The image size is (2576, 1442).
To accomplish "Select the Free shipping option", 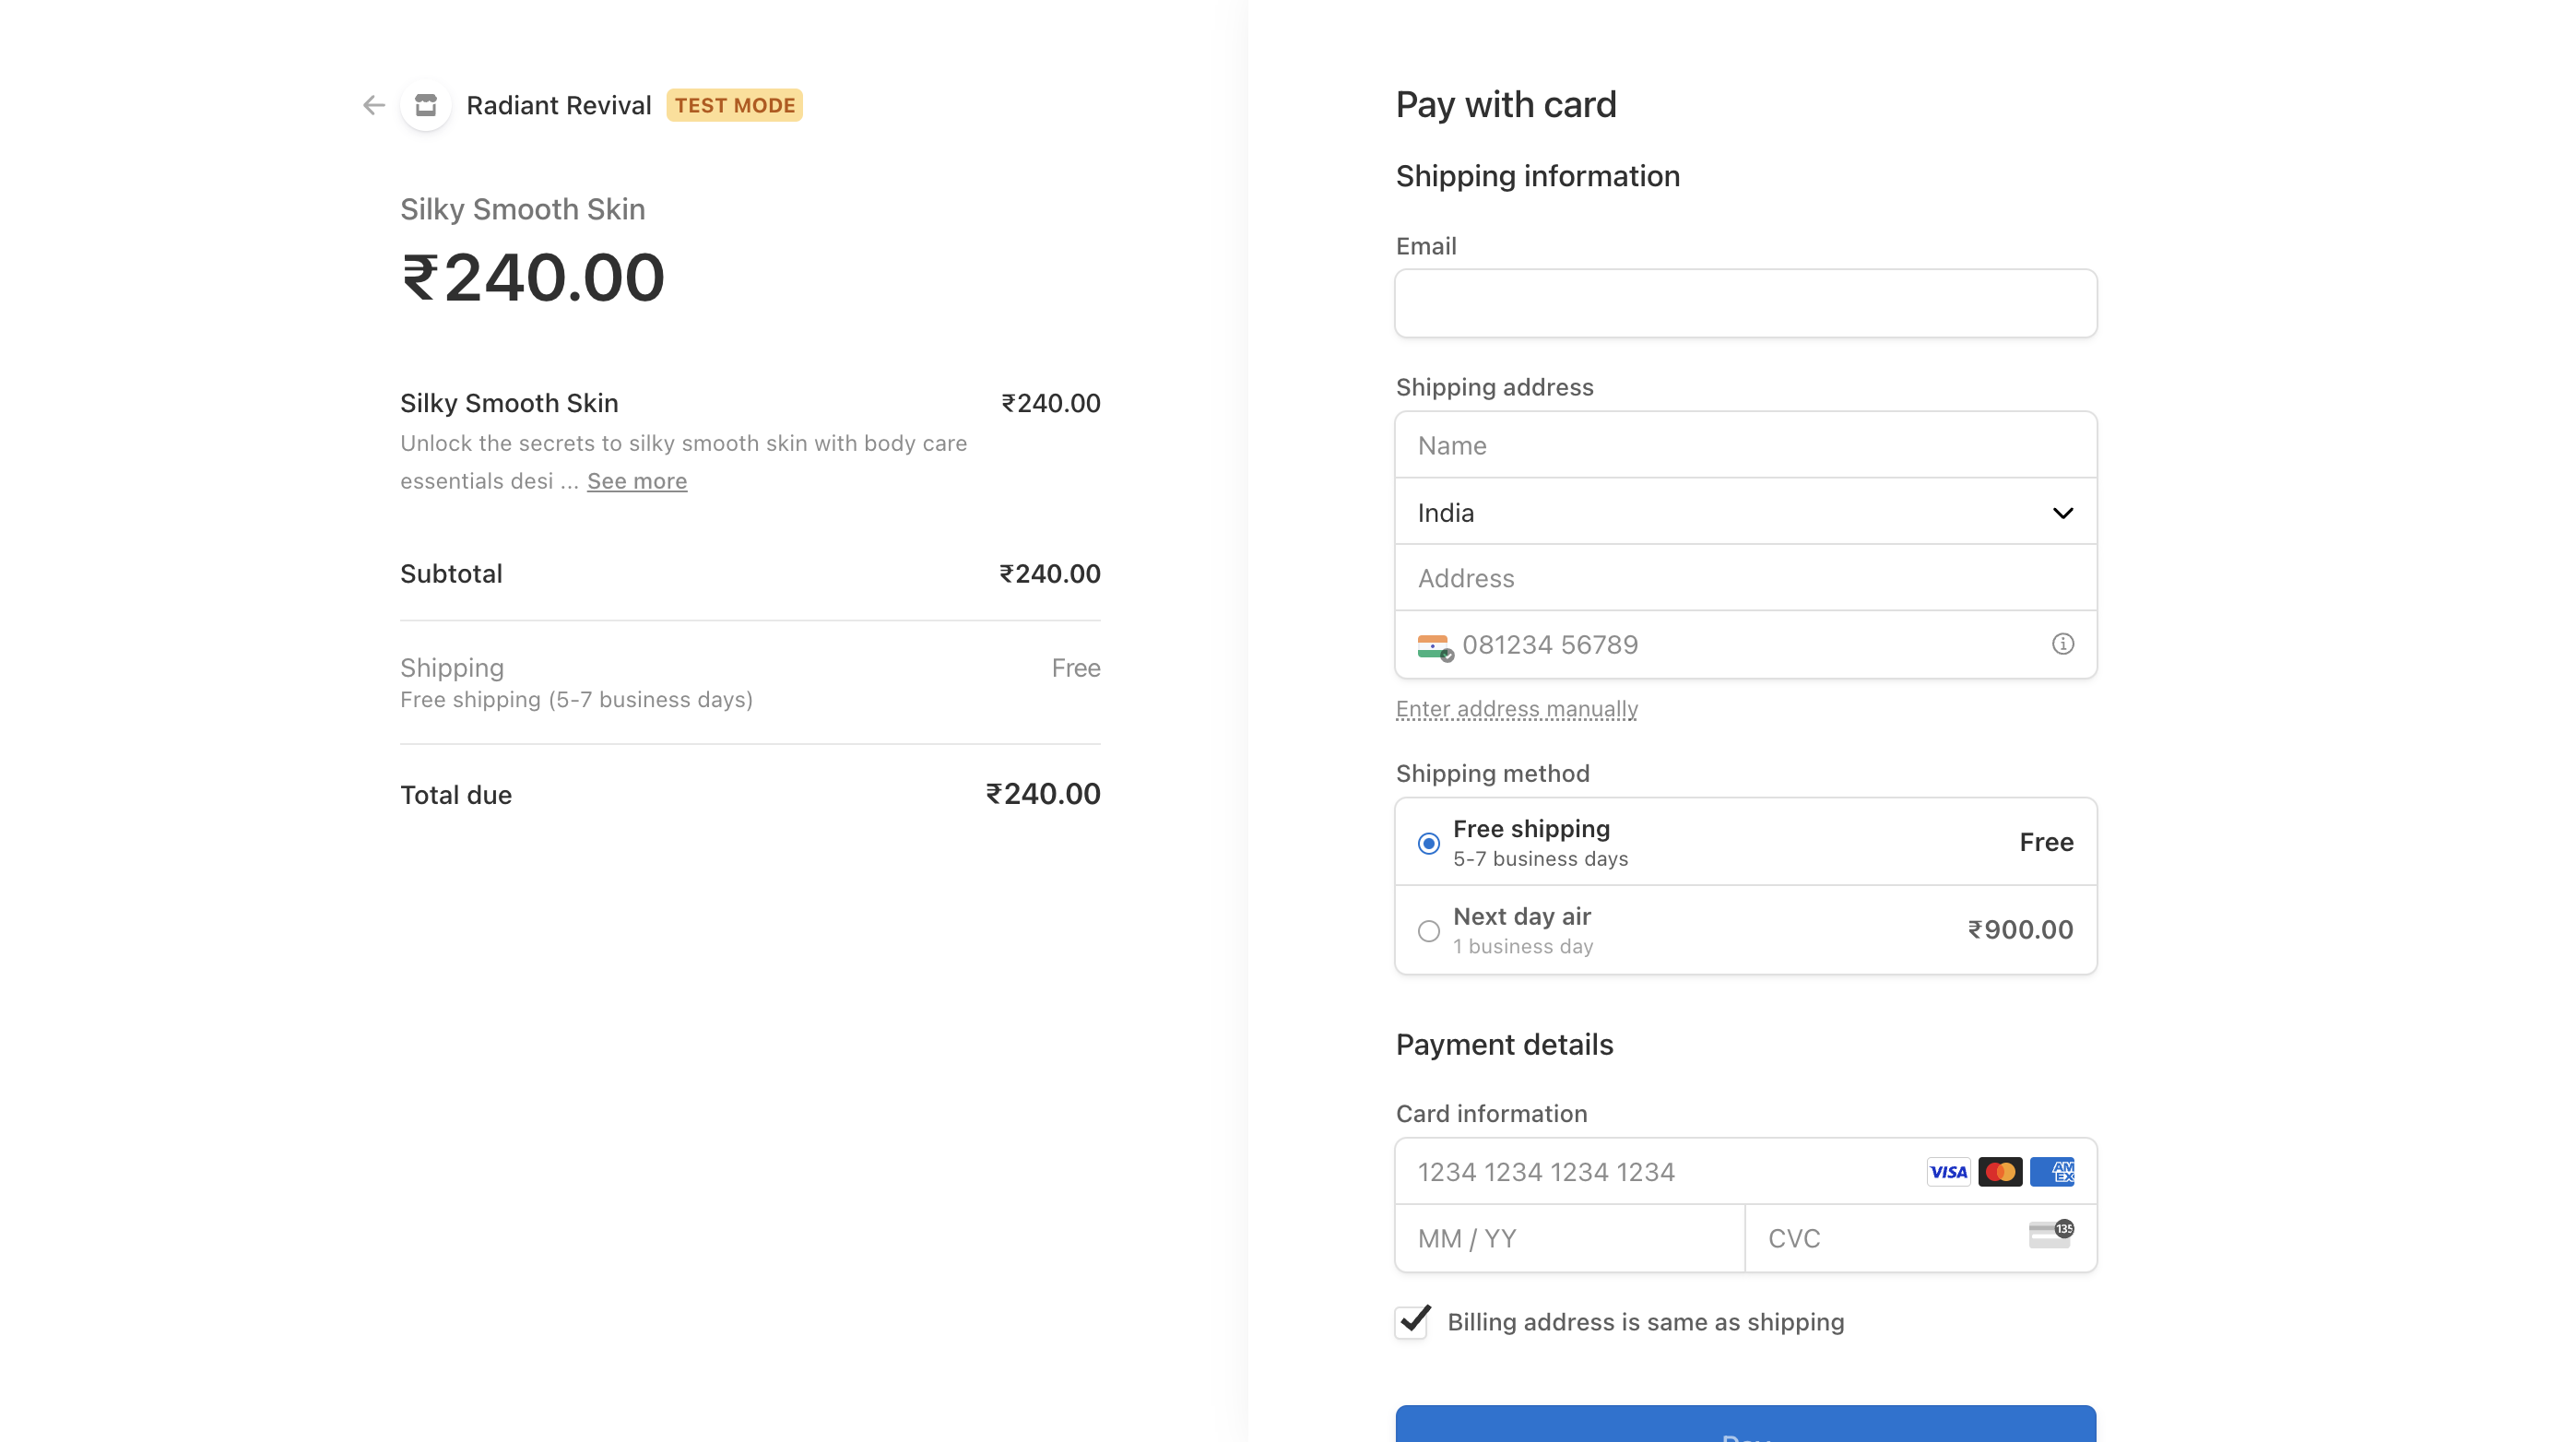I will (x=1428, y=843).
